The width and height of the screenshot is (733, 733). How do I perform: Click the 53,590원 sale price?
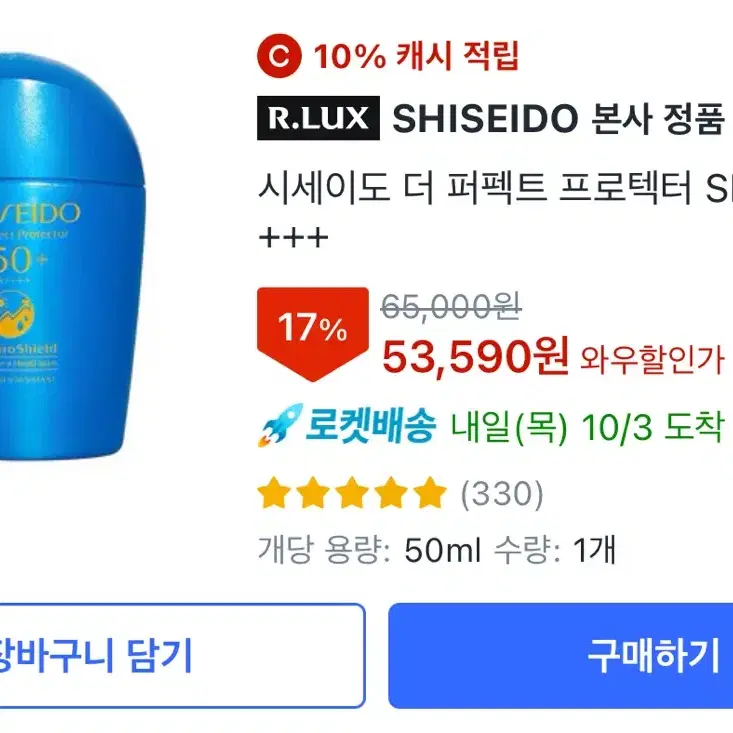point(475,357)
